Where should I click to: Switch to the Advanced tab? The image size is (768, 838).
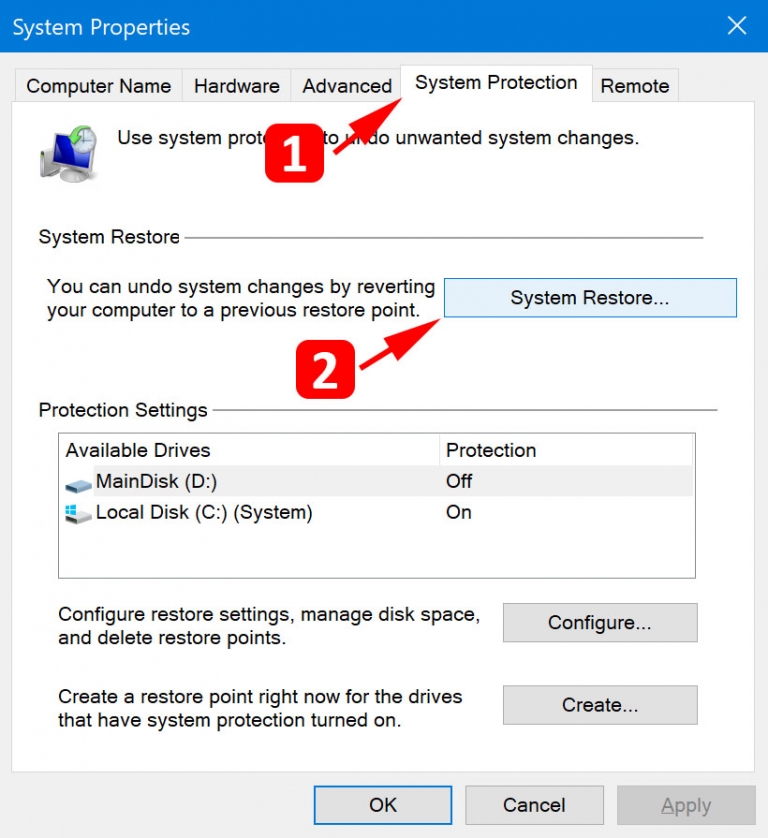pos(345,86)
